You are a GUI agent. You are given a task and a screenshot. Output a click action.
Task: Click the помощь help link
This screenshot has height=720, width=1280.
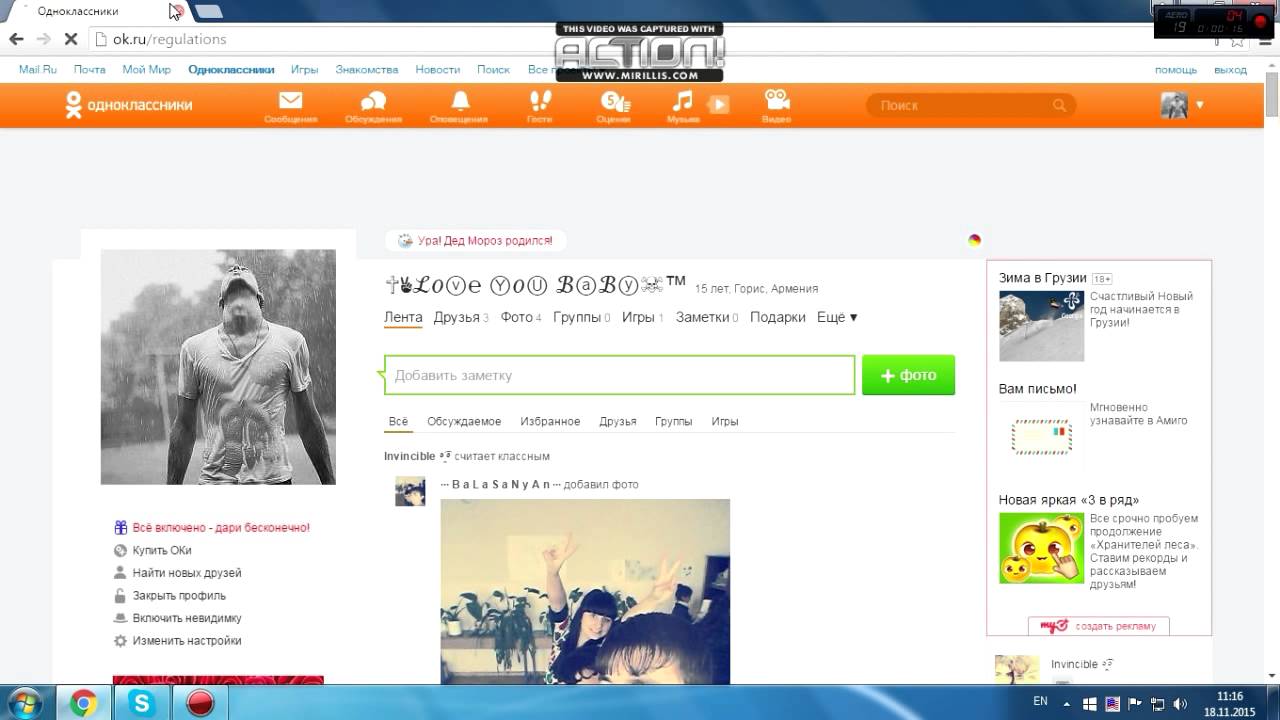coord(1176,70)
